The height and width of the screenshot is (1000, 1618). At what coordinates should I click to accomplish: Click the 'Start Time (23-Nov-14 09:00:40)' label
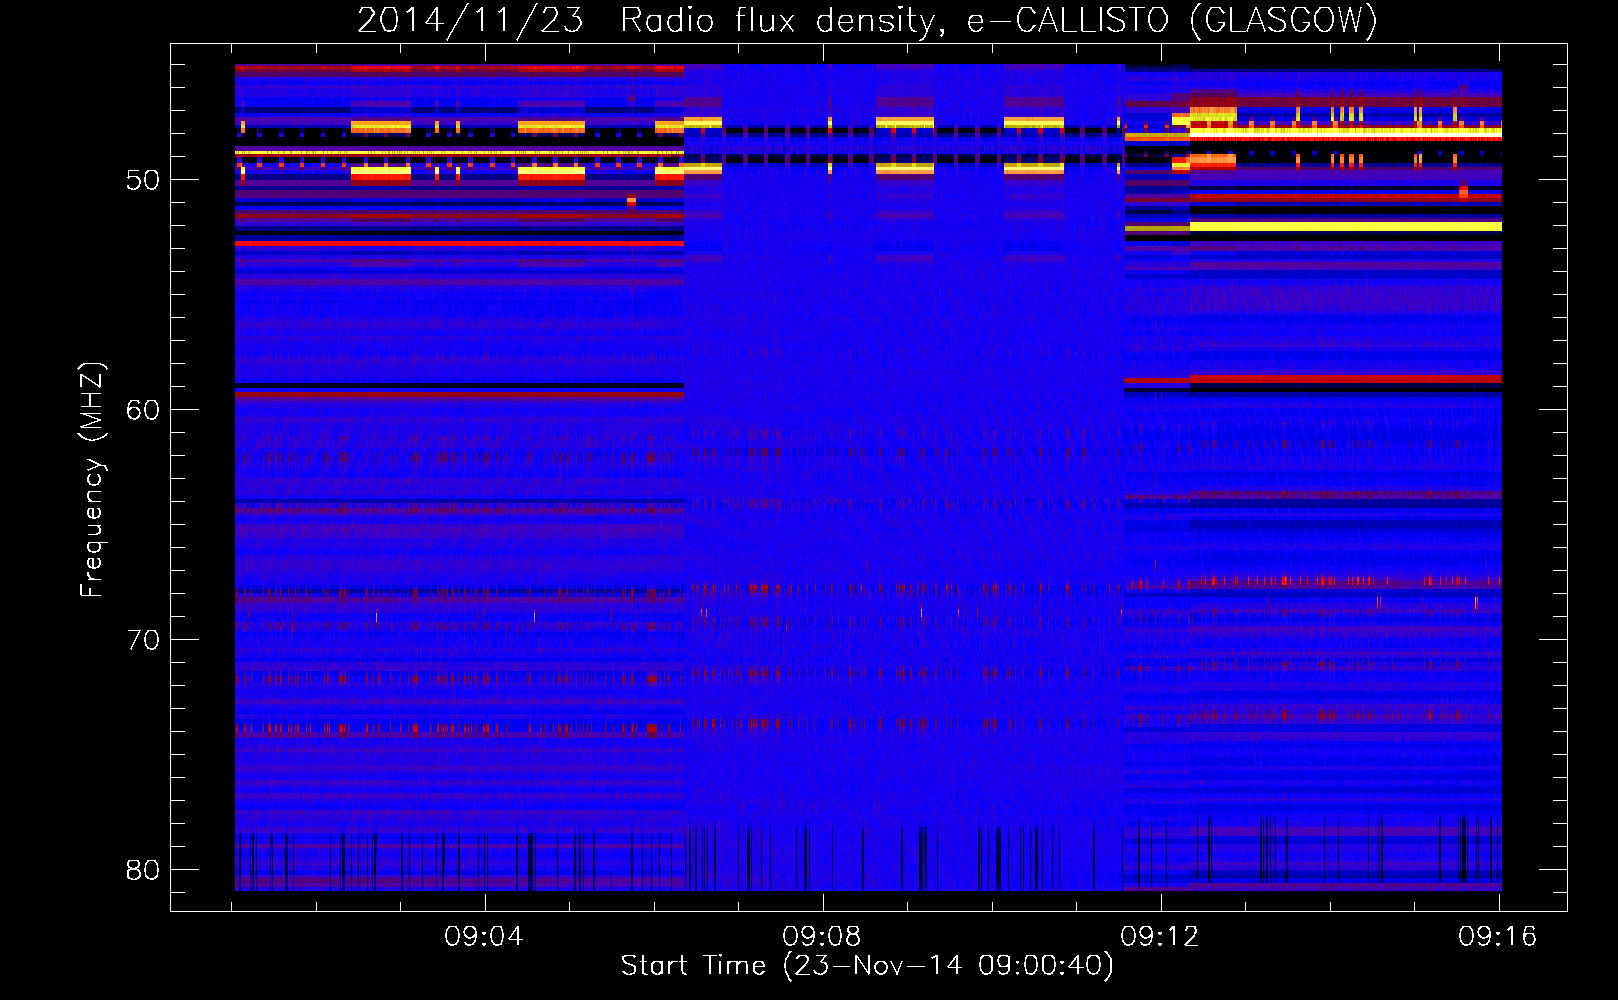coord(867,966)
